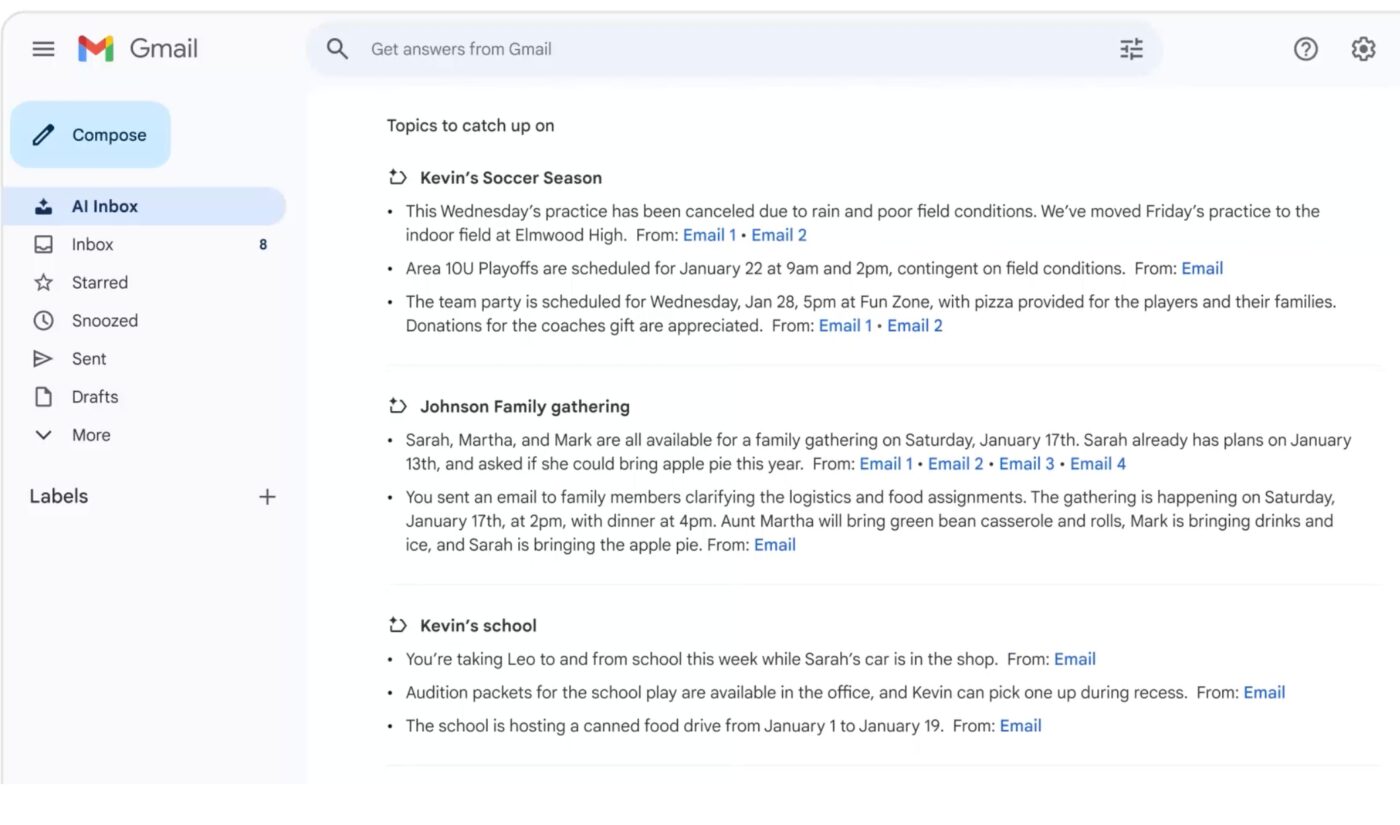Screen dimensions: 1400x825
Task: View Starred messages
Action: coord(102,282)
